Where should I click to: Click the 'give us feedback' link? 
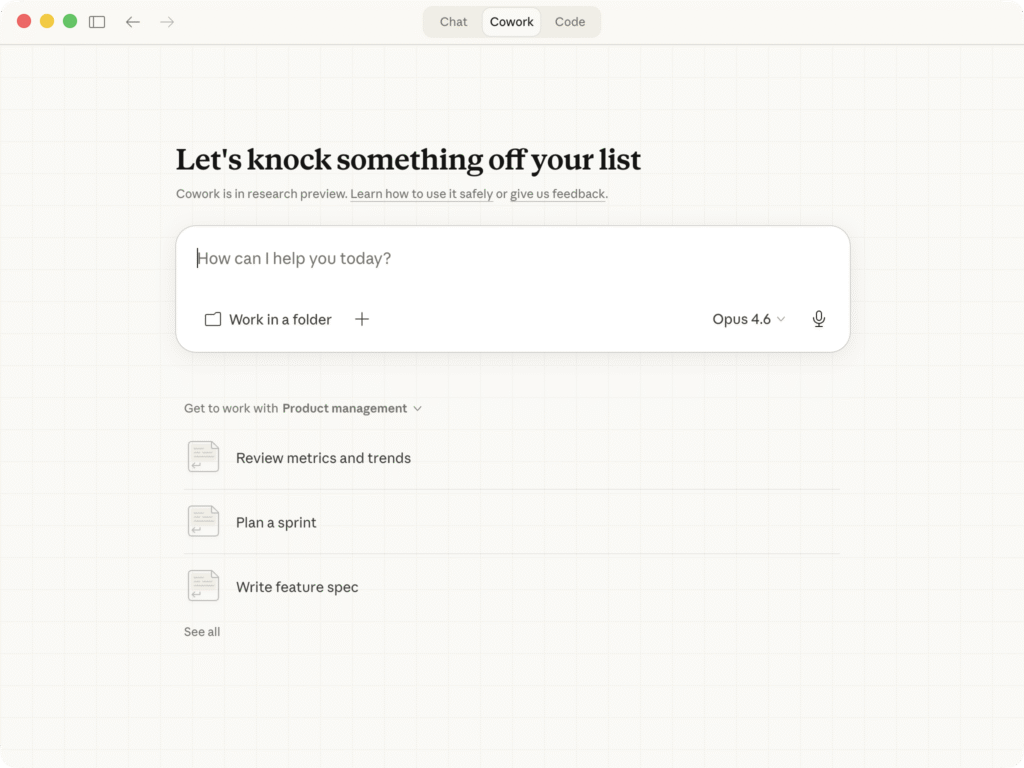557,194
